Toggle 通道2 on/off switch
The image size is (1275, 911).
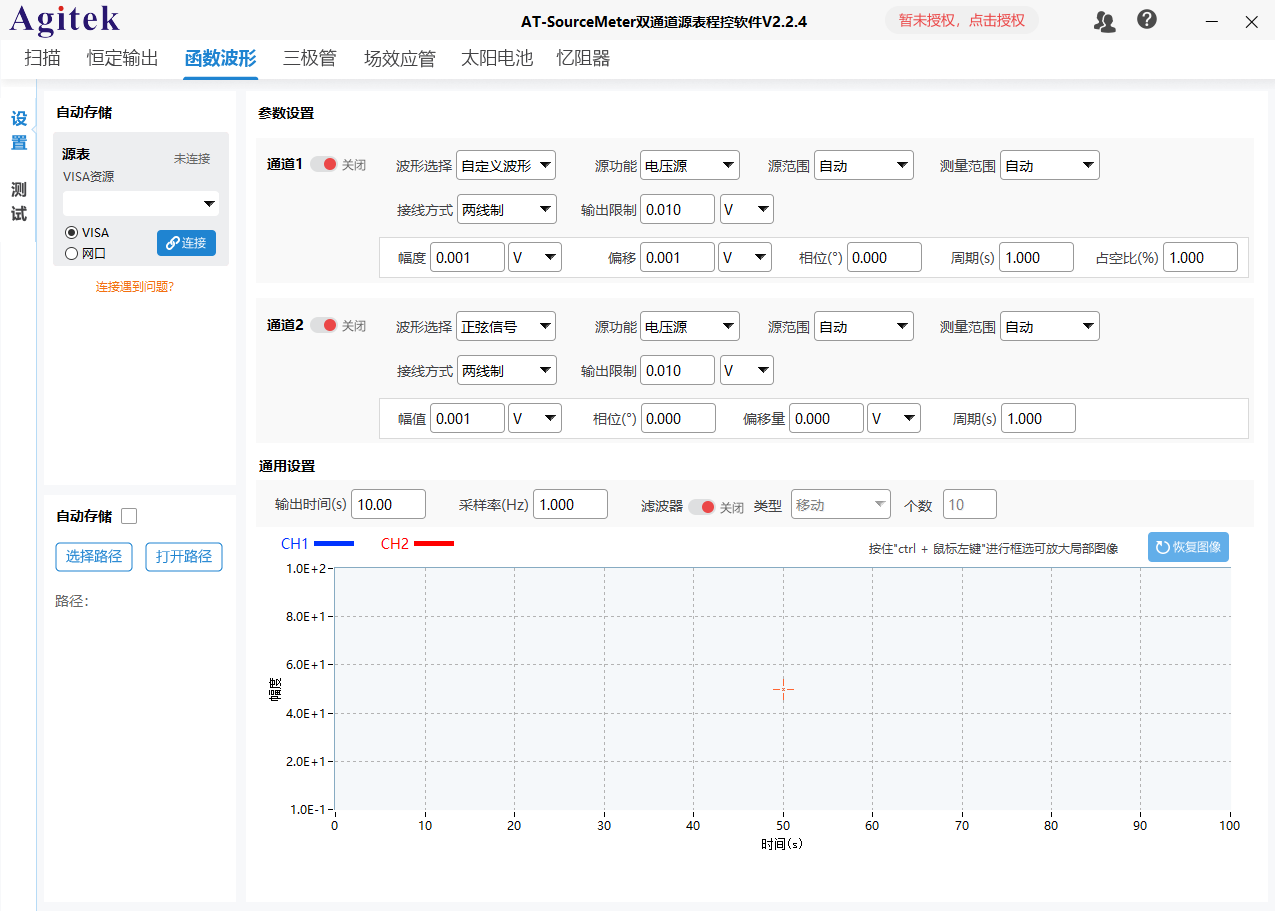click(x=323, y=326)
